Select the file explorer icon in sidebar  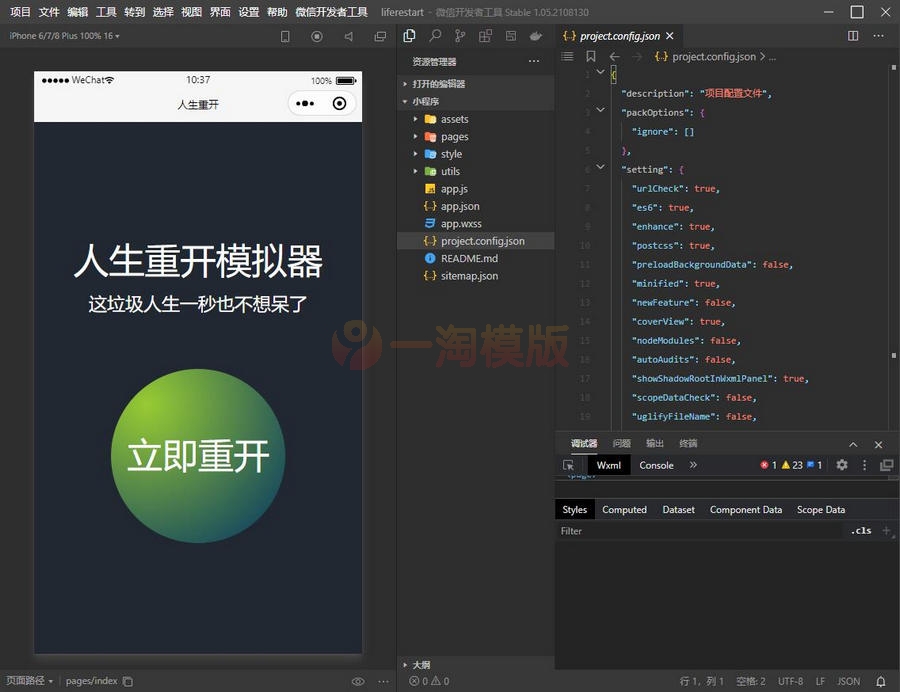(x=410, y=35)
